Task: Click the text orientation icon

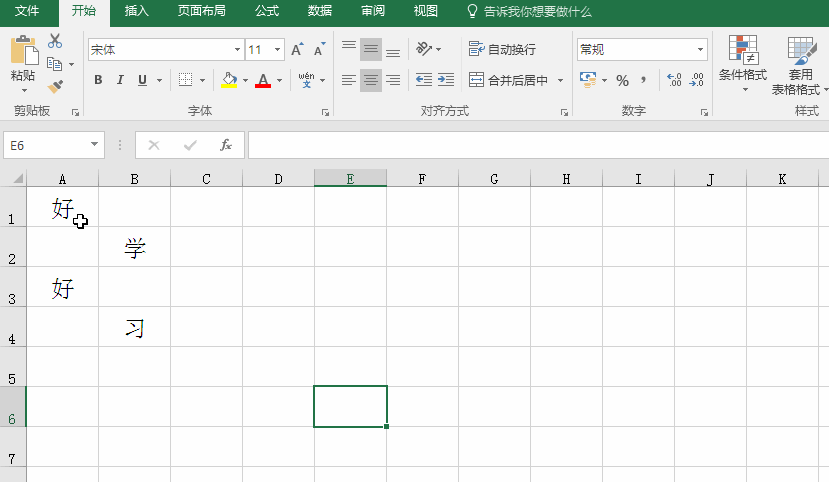Action: pos(424,49)
